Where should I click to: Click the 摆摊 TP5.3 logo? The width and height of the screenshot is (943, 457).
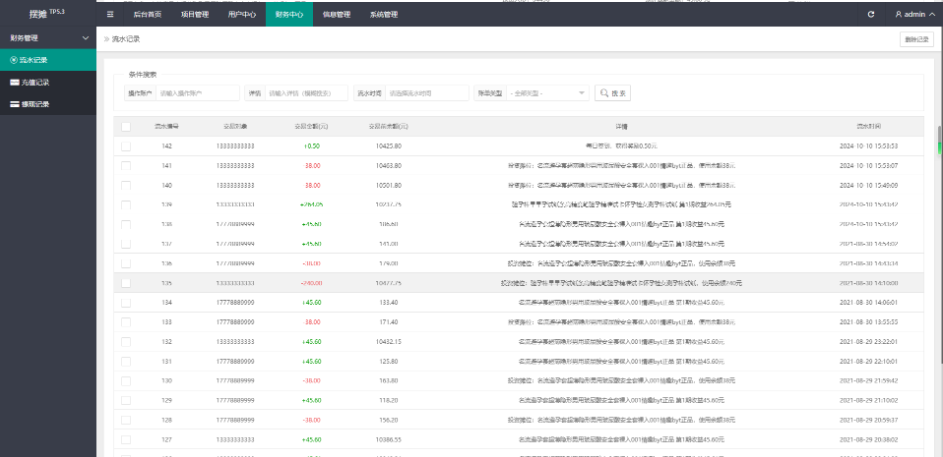point(47,14)
